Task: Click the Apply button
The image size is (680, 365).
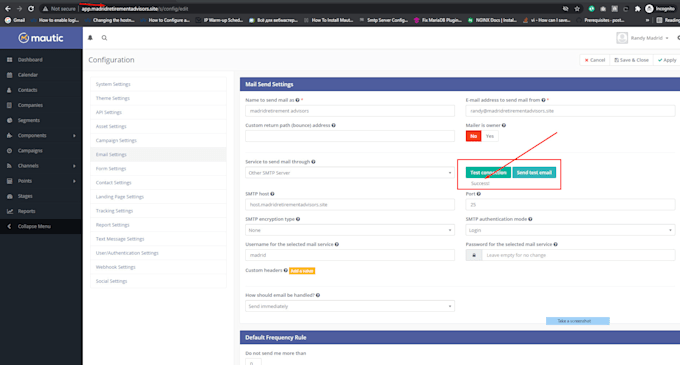Action: [x=667, y=60]
